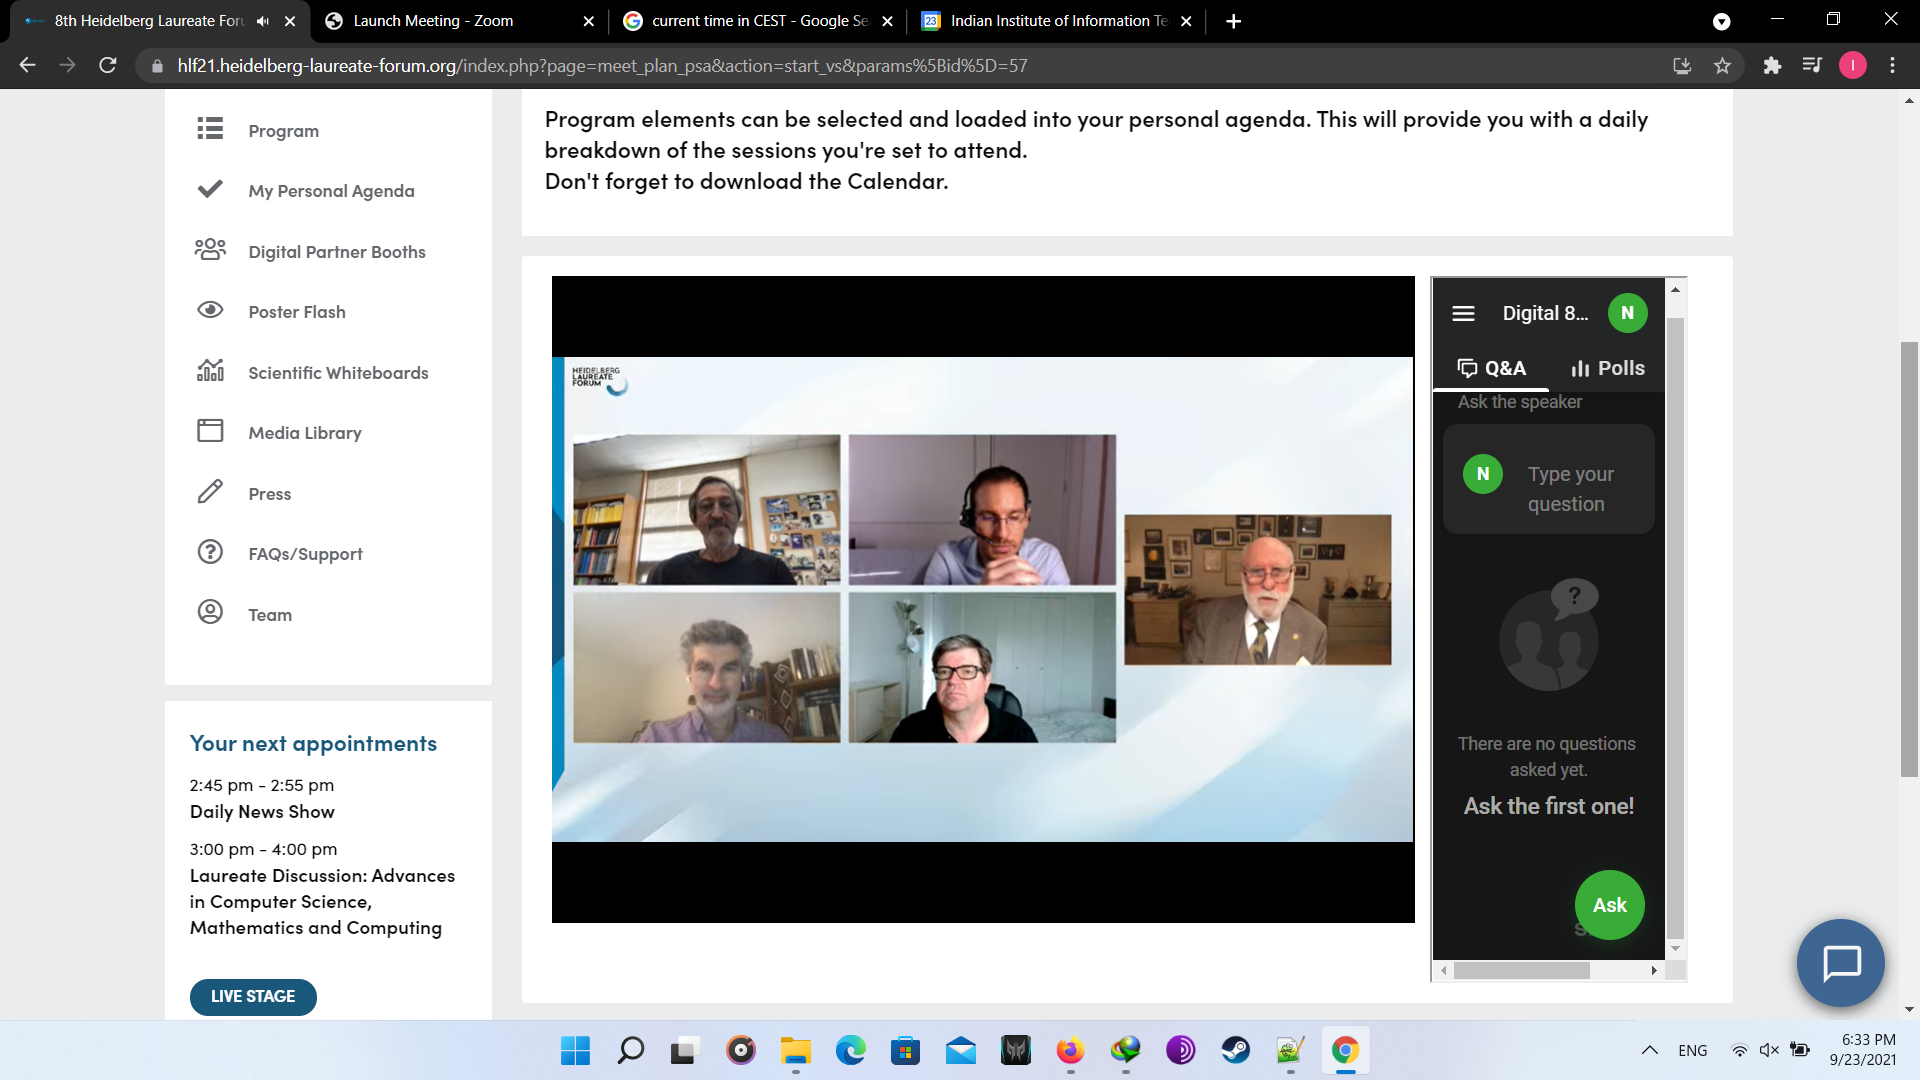Image resolution: width=1920 pixels, height=1080 pixels.
Task: Show hidden system tray icons chevron
Action: point(1650,1050)
